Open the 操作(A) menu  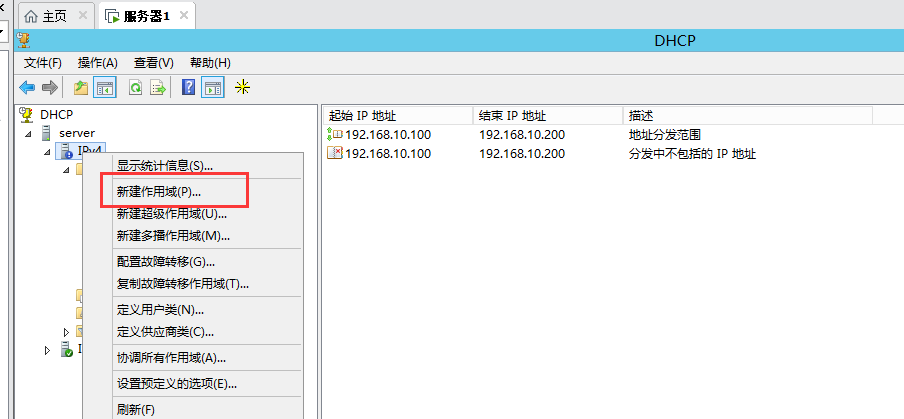click(97, 63)
